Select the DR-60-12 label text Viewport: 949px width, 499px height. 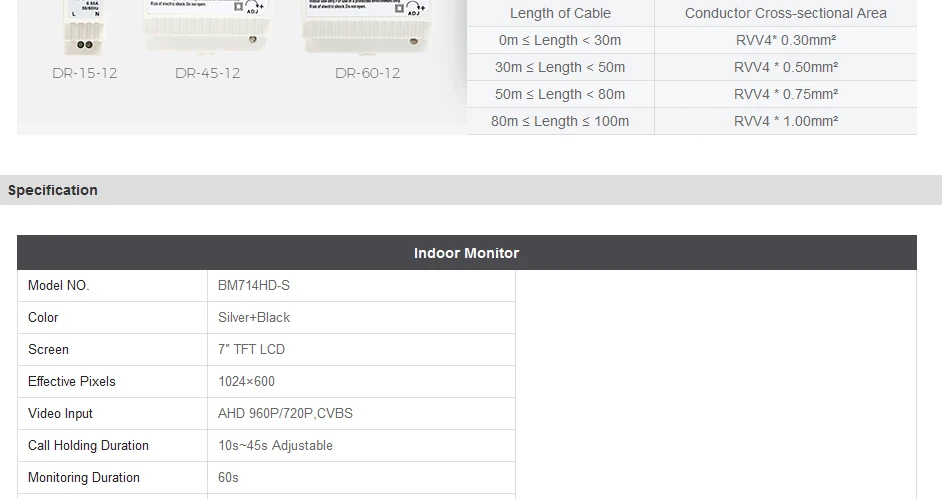coord(367,73)
